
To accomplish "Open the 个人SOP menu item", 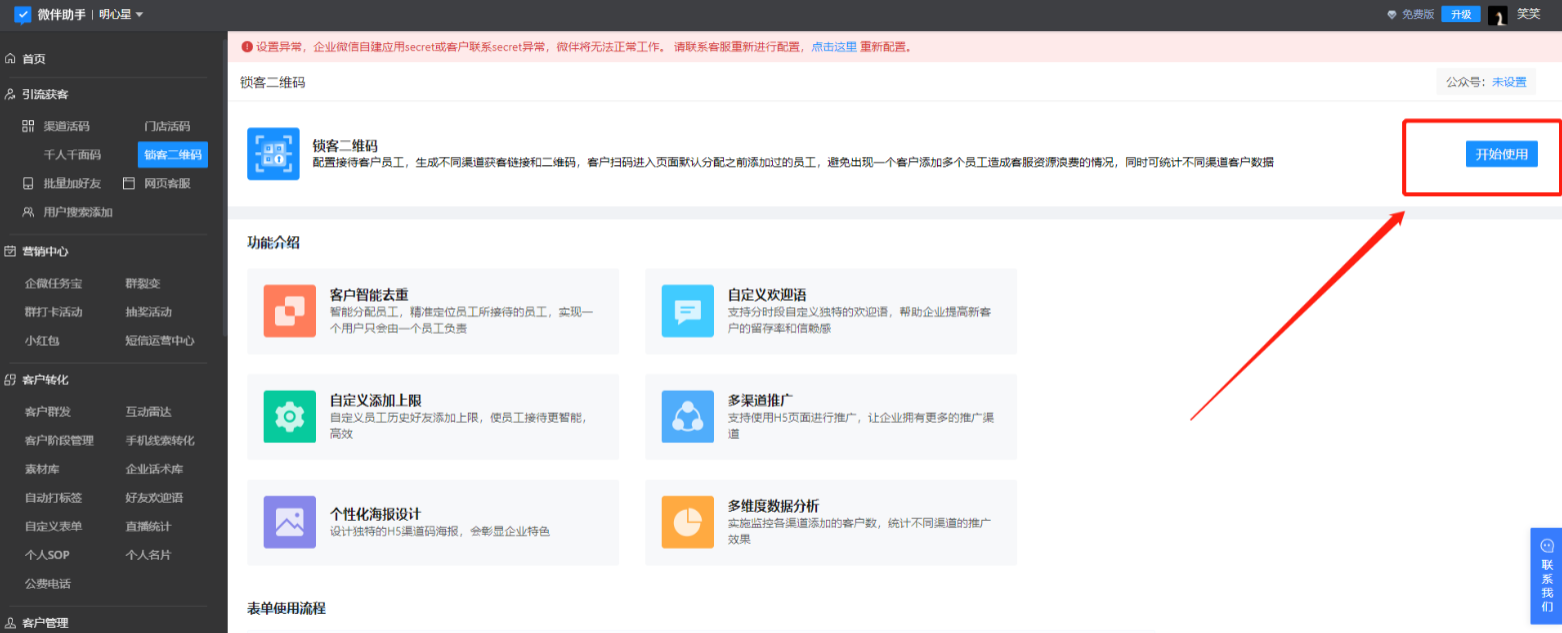I will point(47,554).
